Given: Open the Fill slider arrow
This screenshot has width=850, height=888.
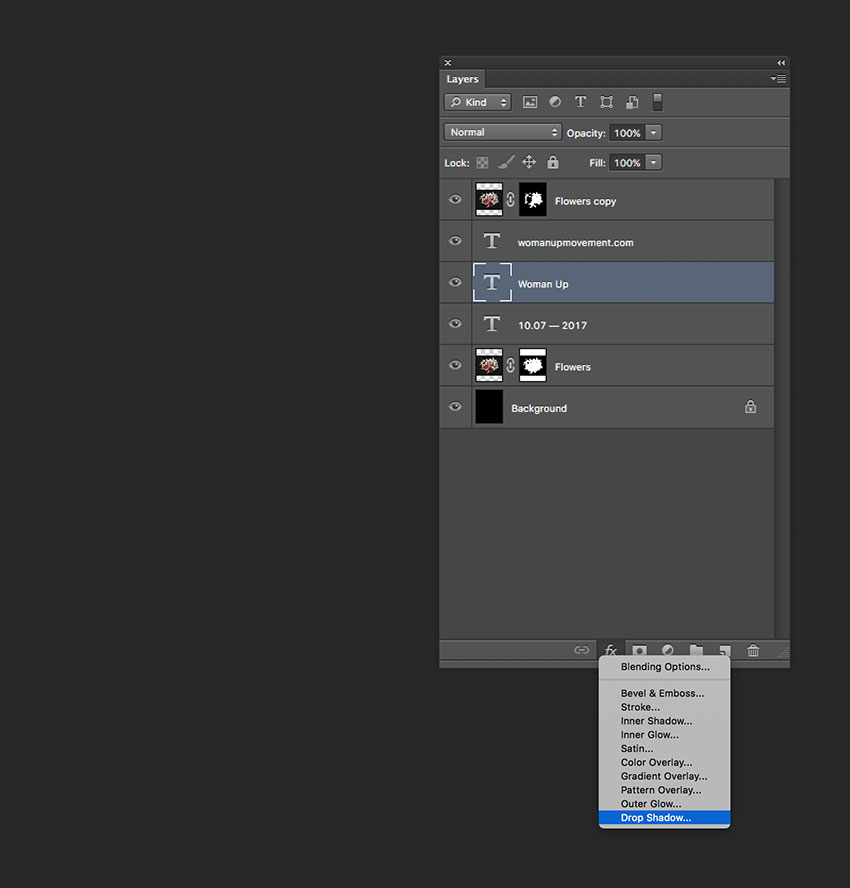Looking at the screenshot, I should pos(653,163).
